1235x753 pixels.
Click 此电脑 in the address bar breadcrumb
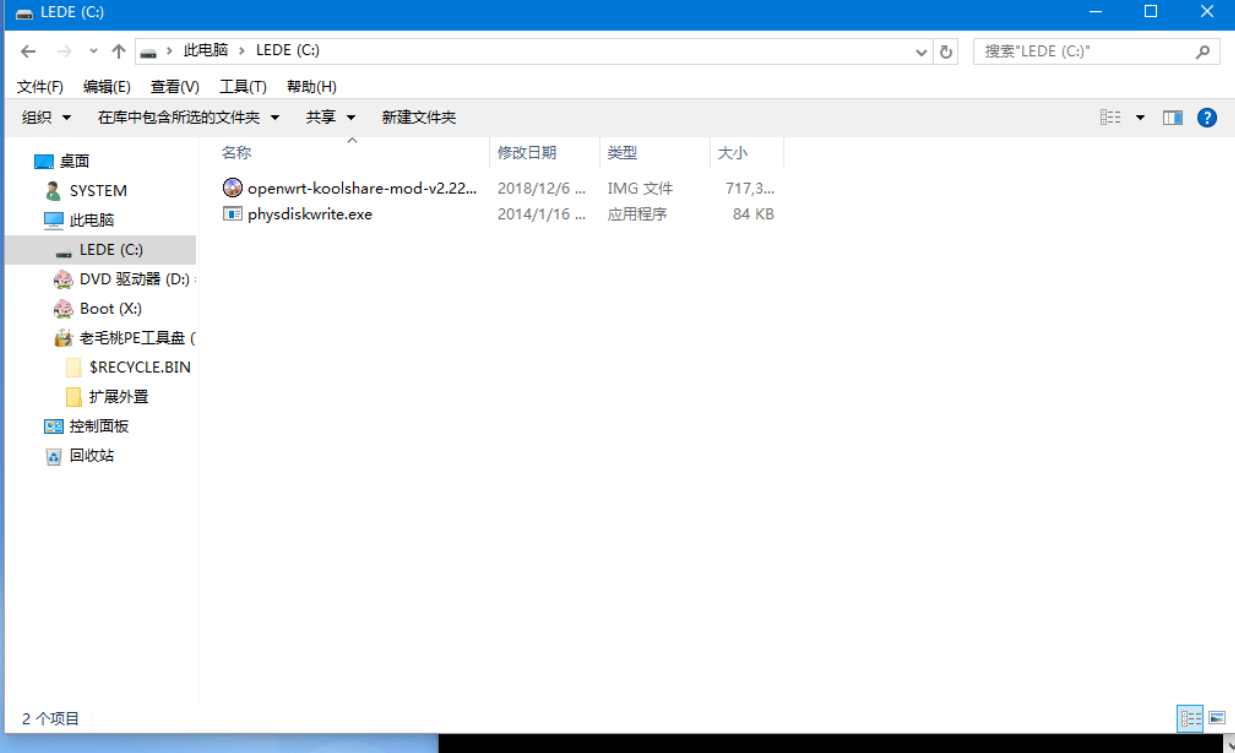206,50
